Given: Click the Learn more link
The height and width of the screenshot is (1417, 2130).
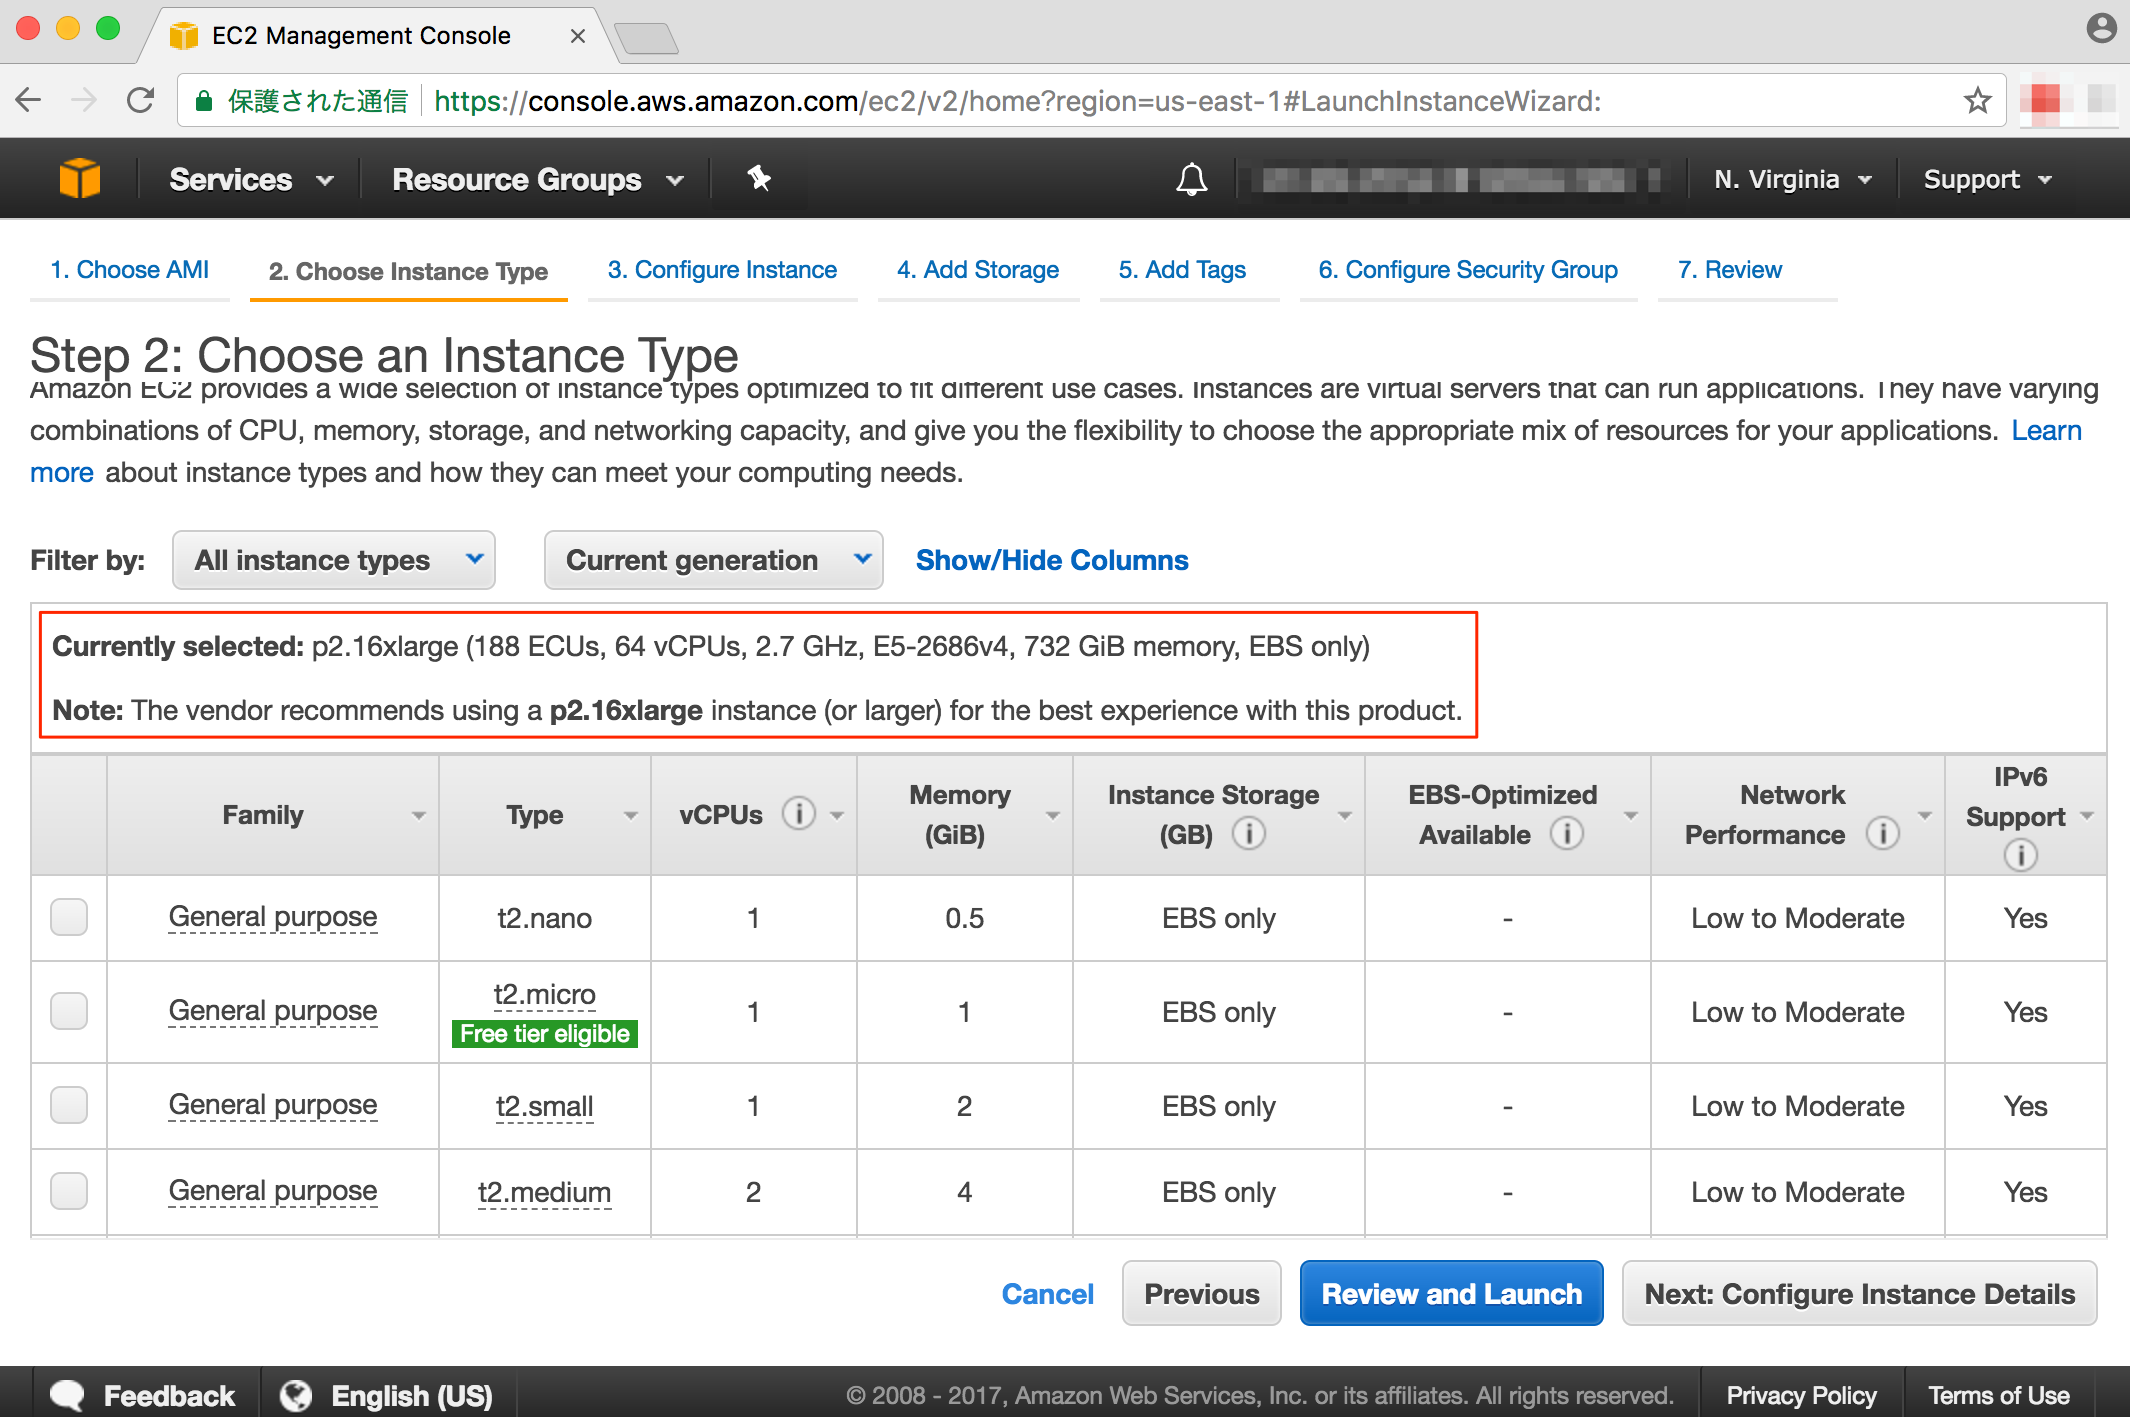Looking at the screenshot, I should click(2046, 430).
